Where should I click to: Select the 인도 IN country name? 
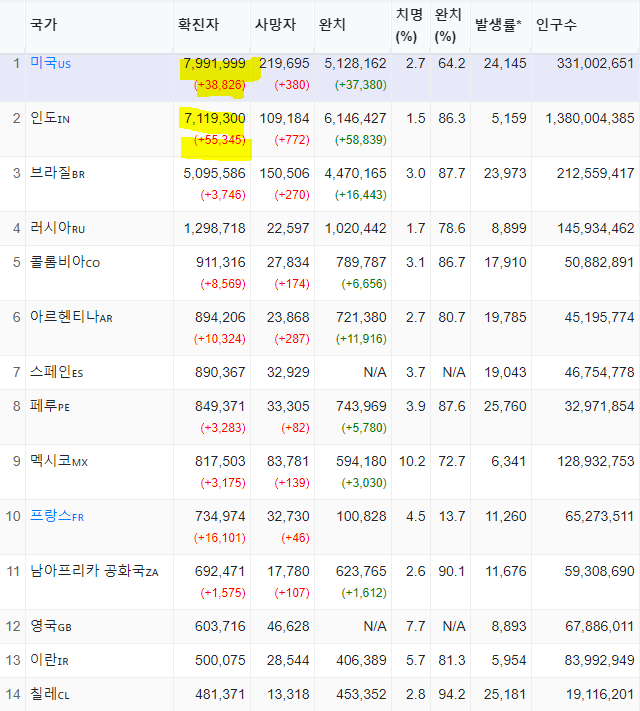pyautogui.click(x=50, y=118)
